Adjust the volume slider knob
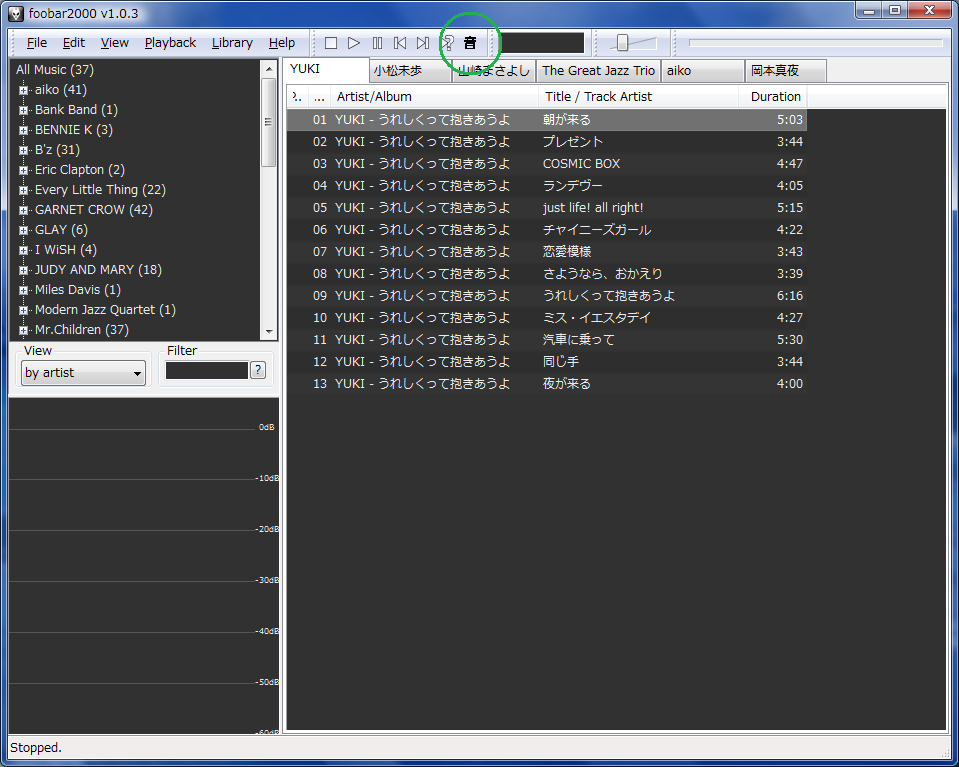The image size is (959, 767). pos(622,43)
